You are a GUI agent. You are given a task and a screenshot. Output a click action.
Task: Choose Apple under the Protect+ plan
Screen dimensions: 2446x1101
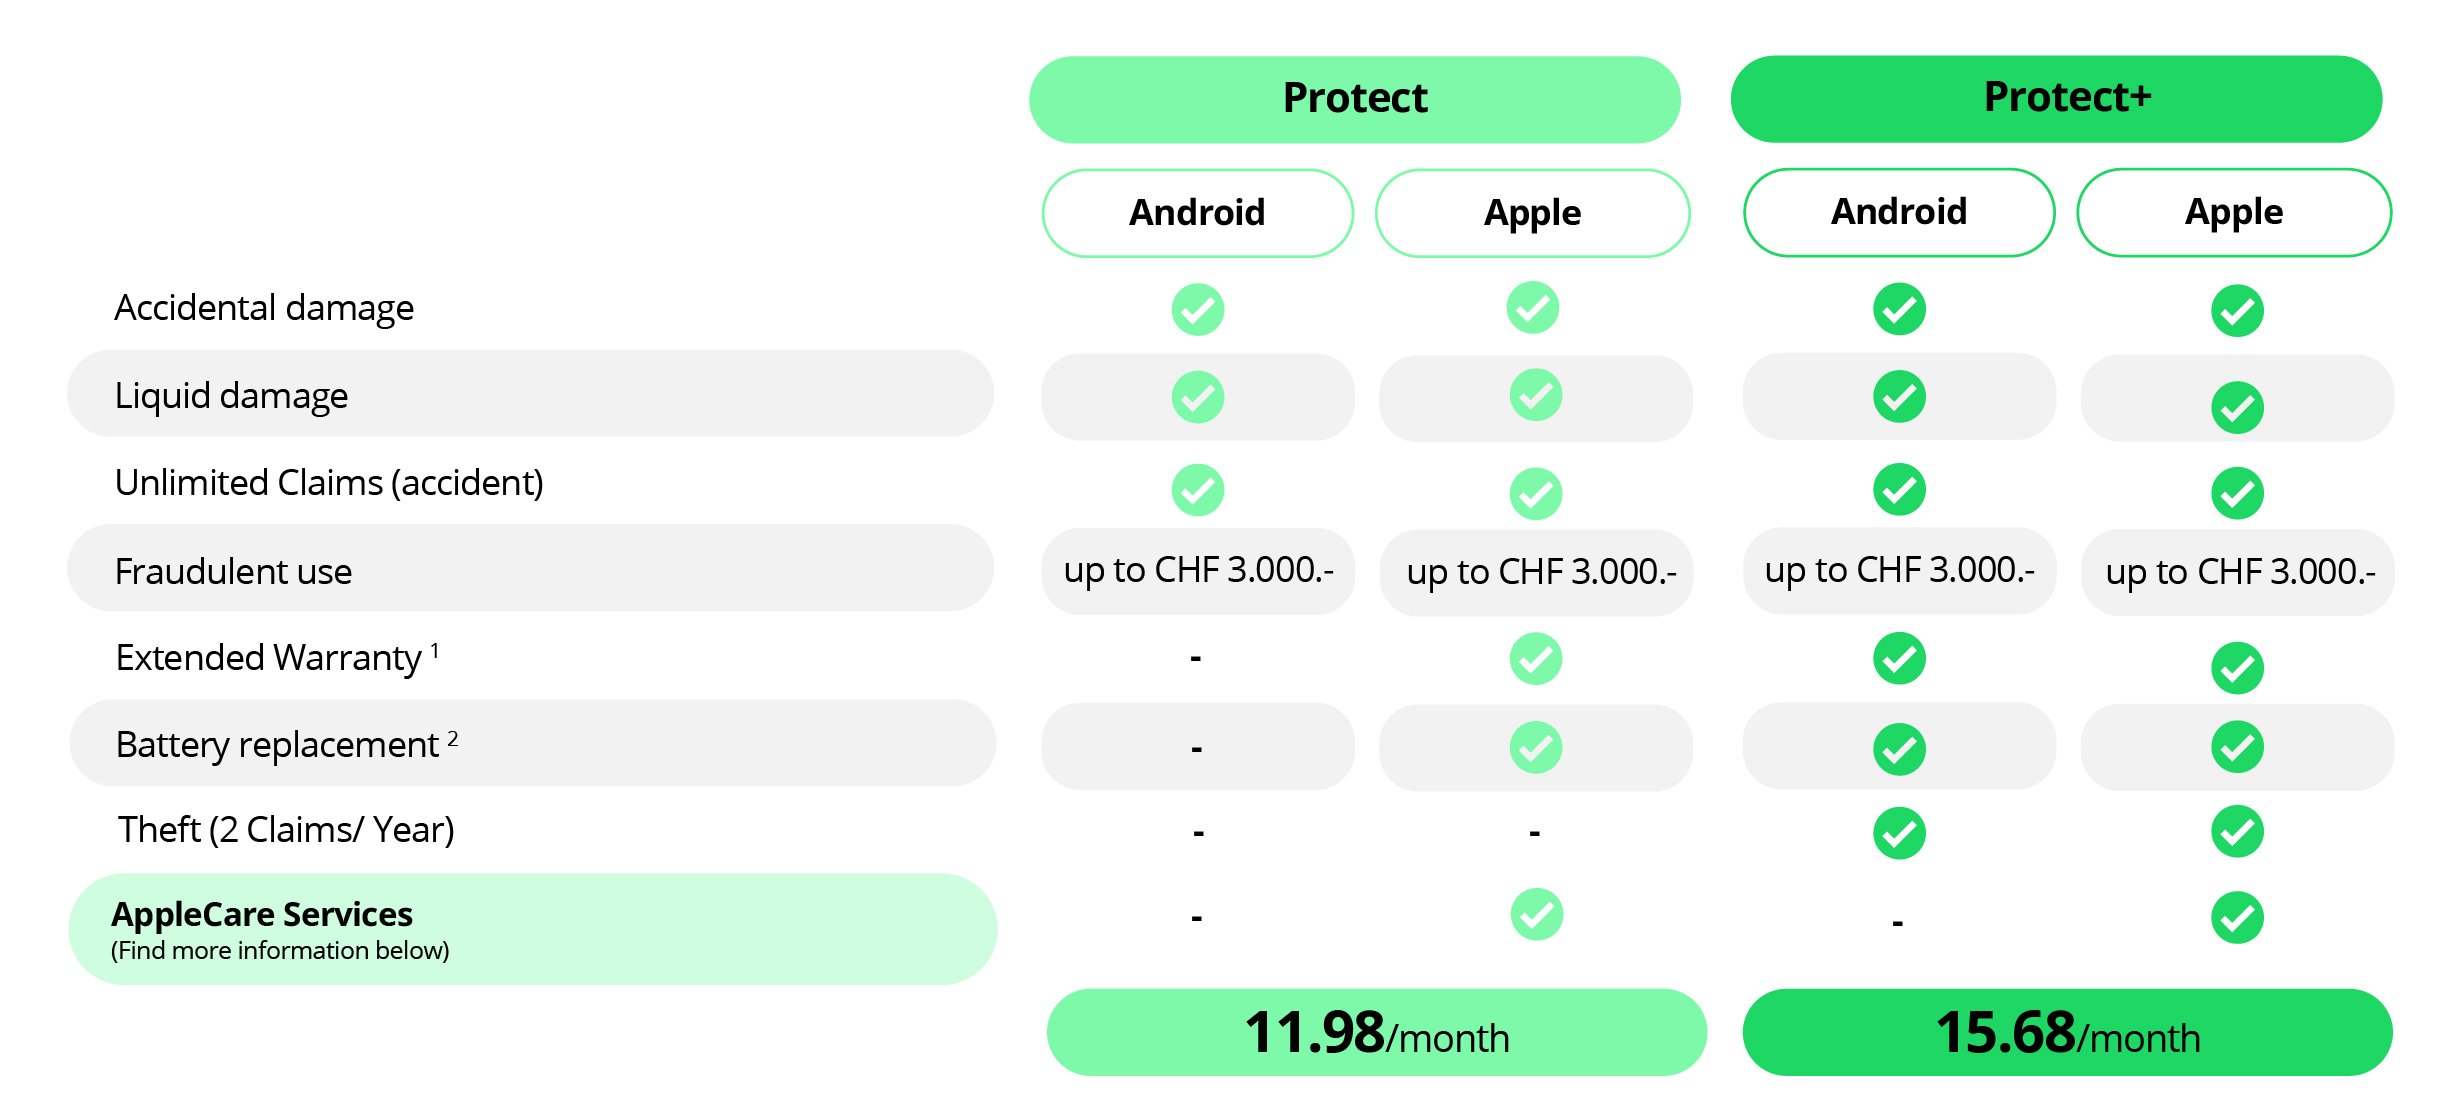click(2233, 212)
